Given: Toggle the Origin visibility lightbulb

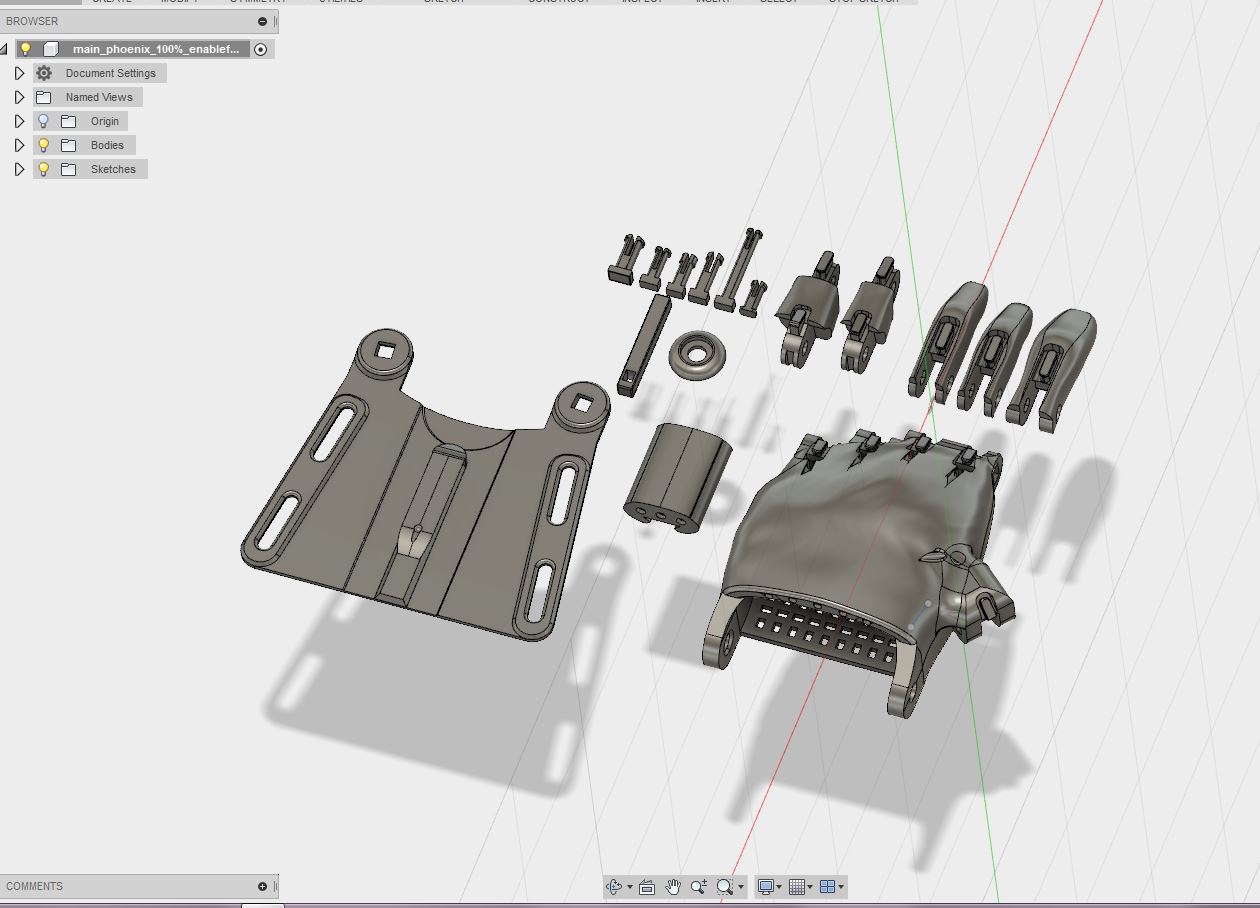Looking at the screenshot, I should pyautogui.click(x=43, y=121).
